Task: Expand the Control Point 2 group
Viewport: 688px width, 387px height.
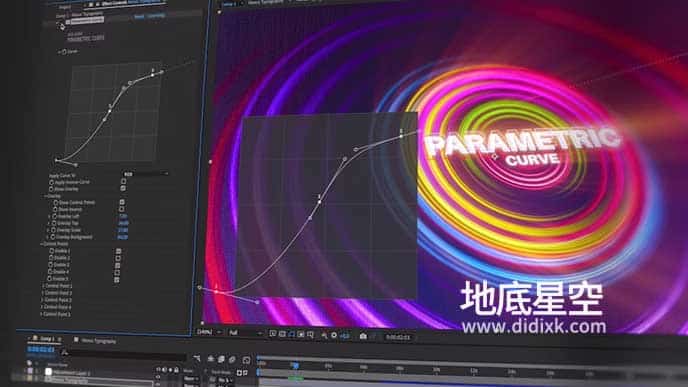Action: [x=42, y=293]
